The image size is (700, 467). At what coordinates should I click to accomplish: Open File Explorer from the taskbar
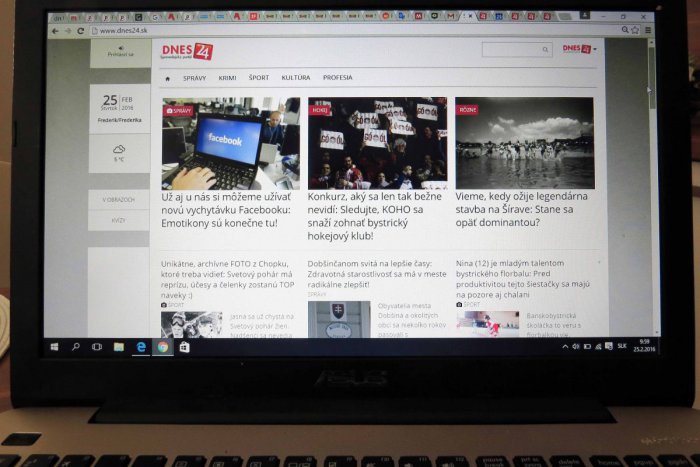coord(119,347)
